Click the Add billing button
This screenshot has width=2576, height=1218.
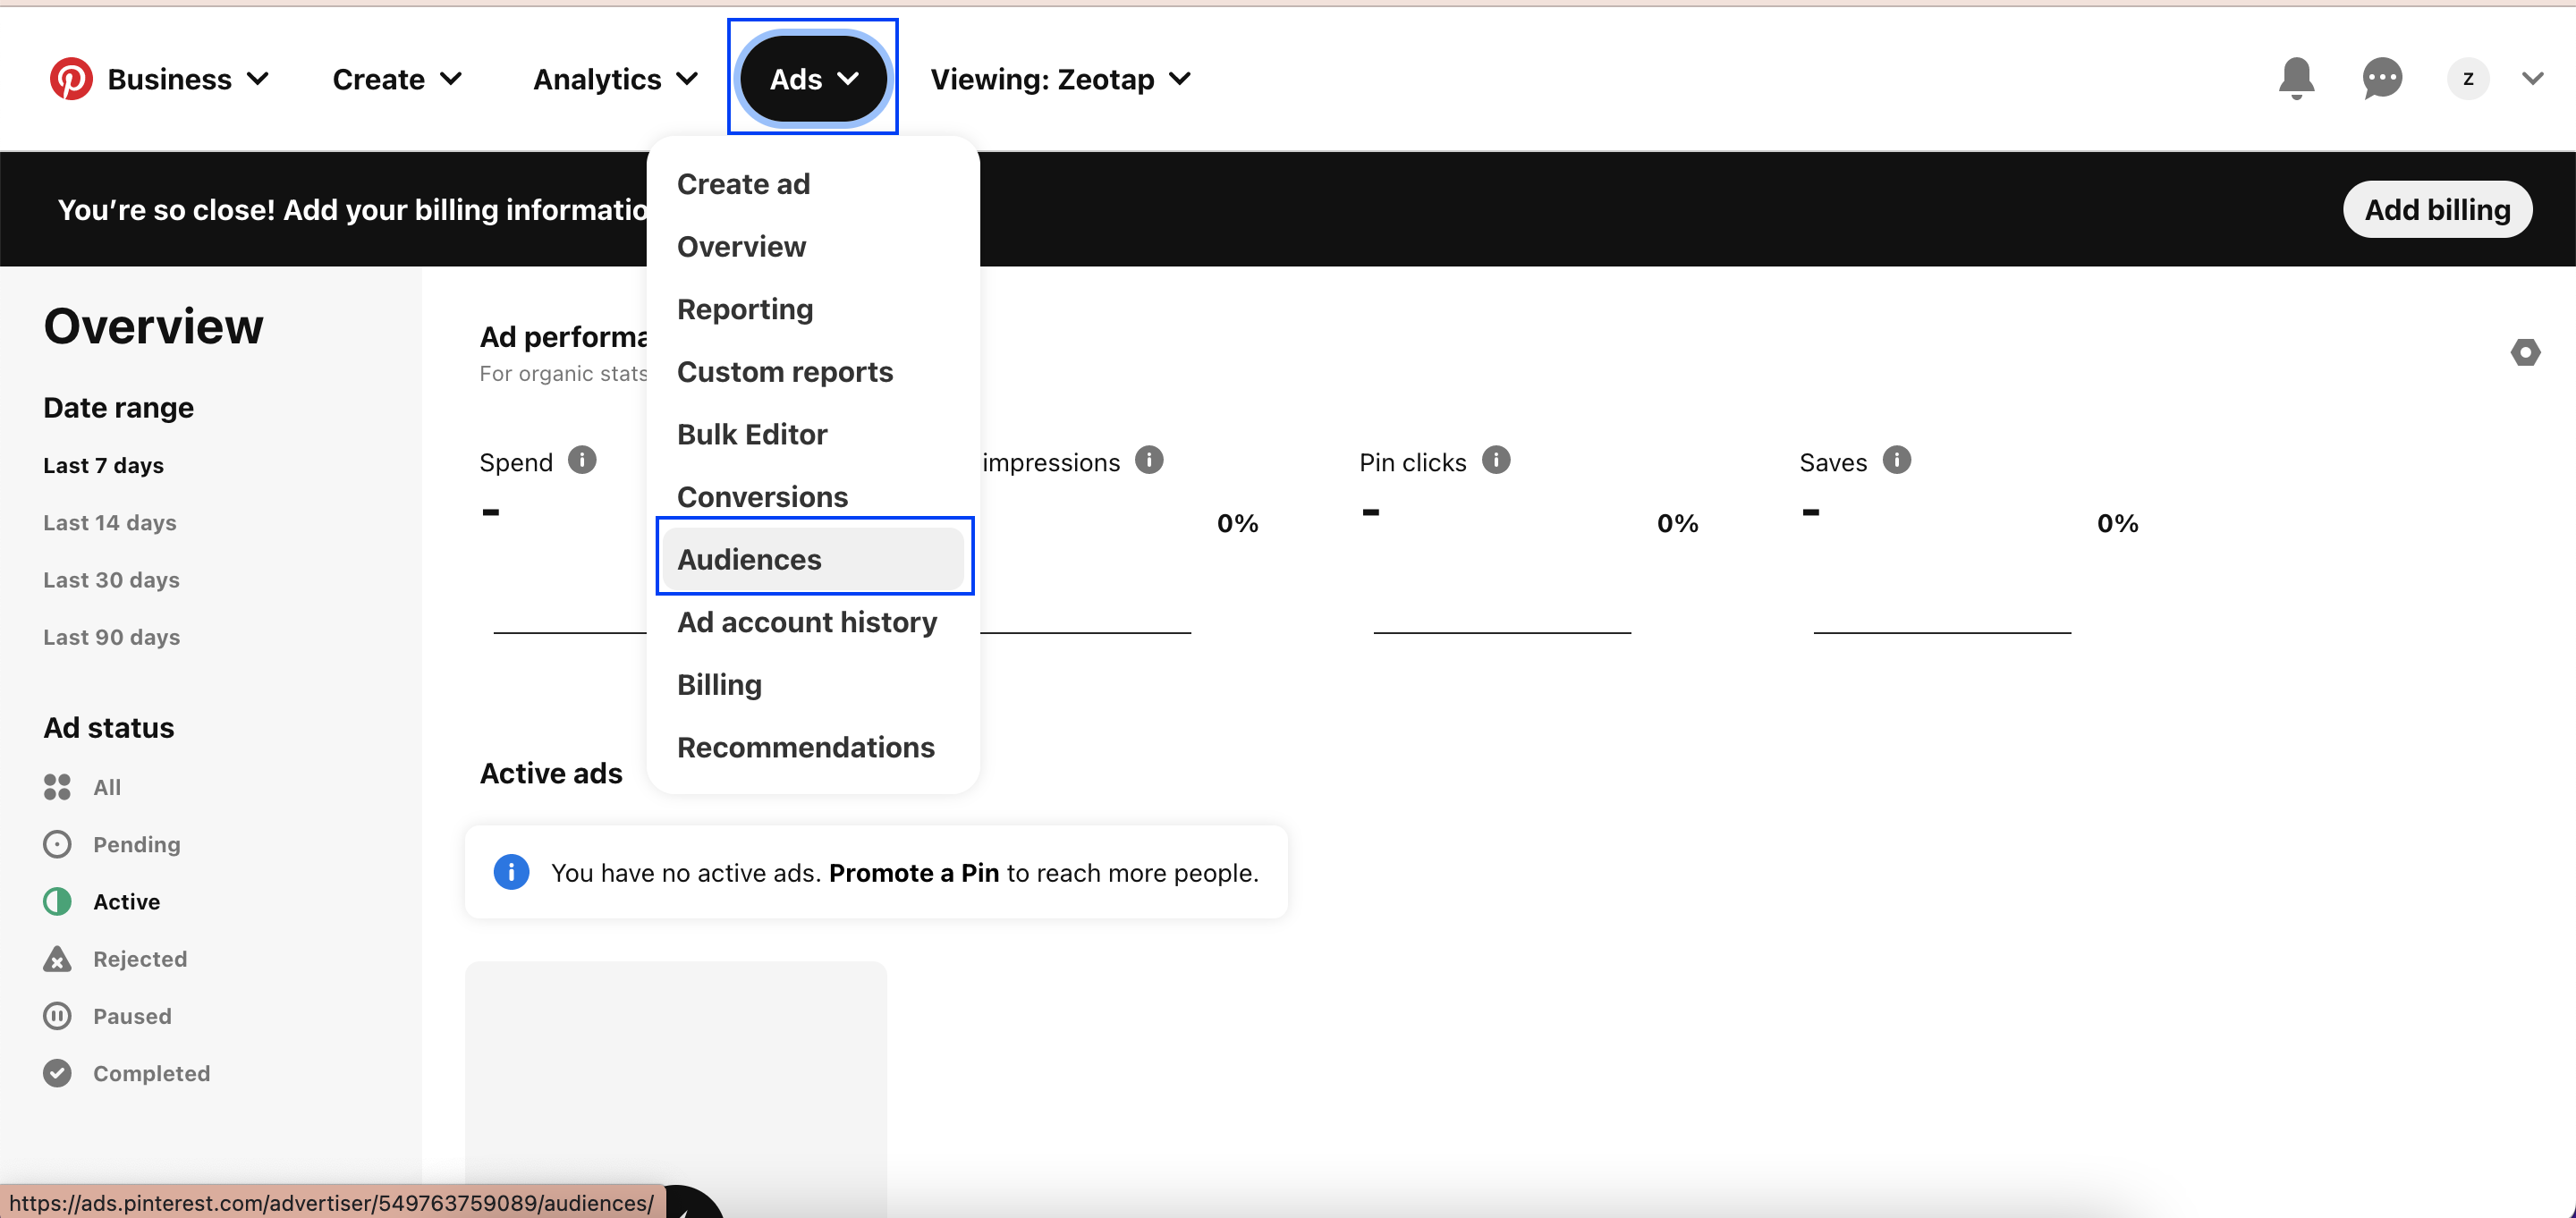pos(2437,209)
